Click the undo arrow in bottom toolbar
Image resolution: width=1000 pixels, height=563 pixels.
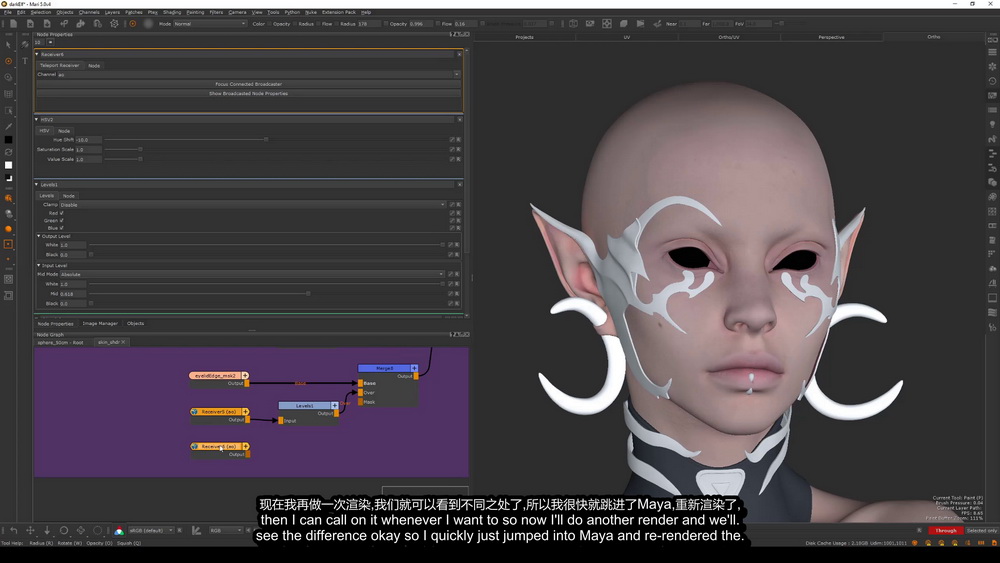click(x=13, y=530)
